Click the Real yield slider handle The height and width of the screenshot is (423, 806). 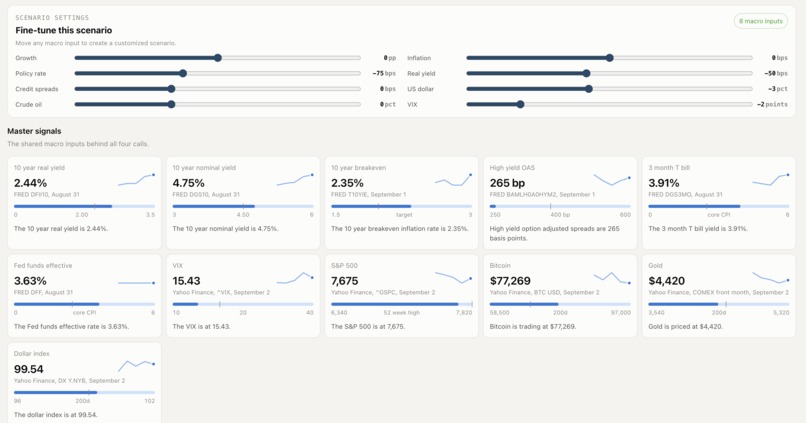[587, 73]
